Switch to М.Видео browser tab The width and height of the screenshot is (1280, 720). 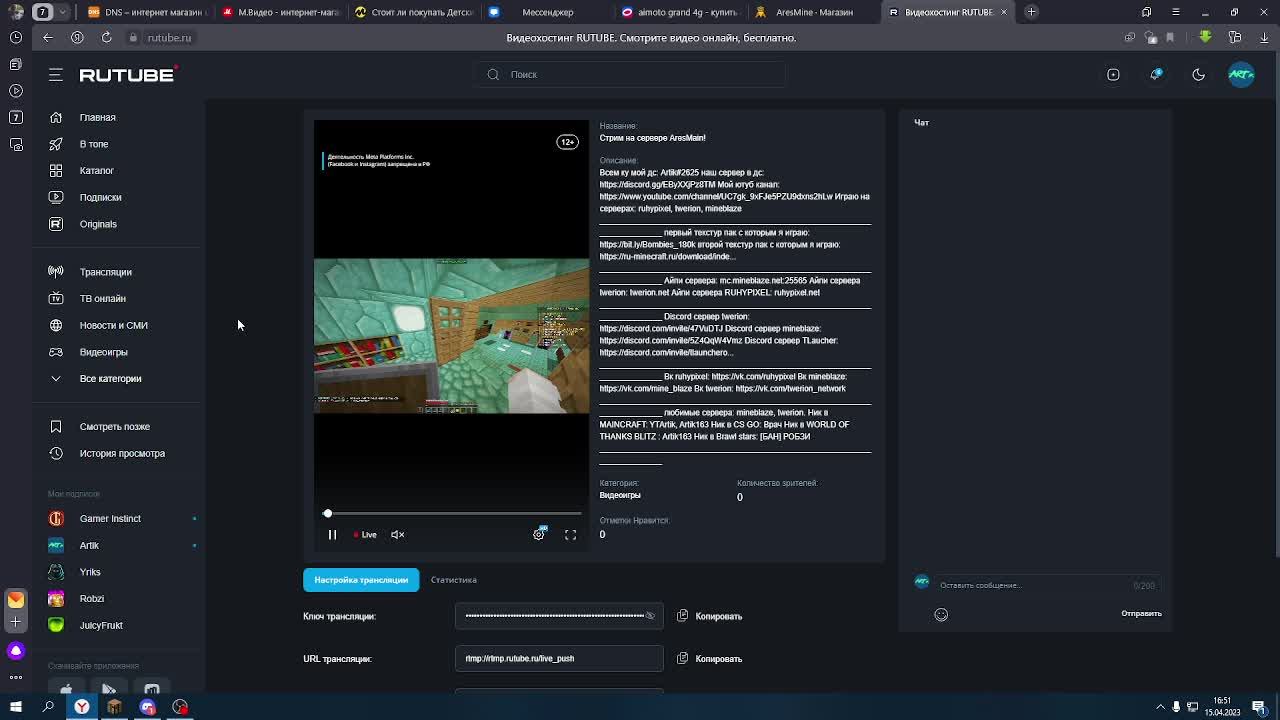tap(281, 12)
